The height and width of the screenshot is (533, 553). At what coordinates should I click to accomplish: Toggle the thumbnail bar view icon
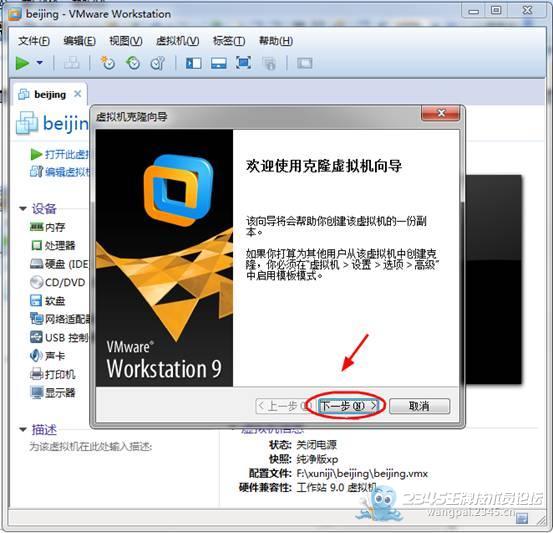219,63
